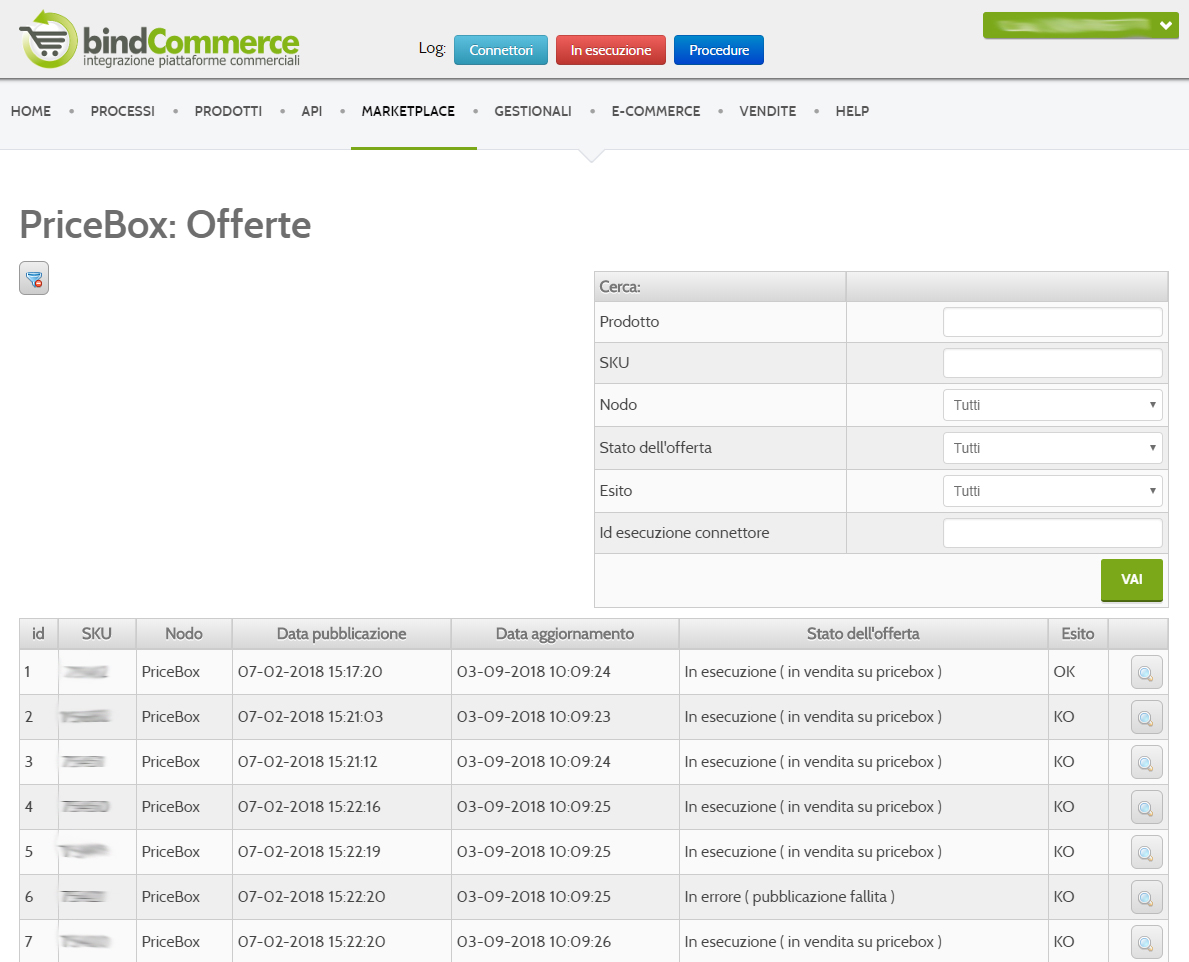The image size is (1189, 962).
Task: Clear filters with the funnel icon
Action: (x=34, y=278)
